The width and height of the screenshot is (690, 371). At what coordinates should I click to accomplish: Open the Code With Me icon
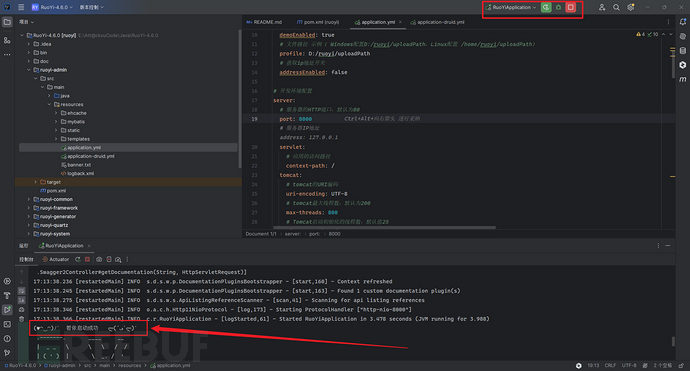(602, 7)
